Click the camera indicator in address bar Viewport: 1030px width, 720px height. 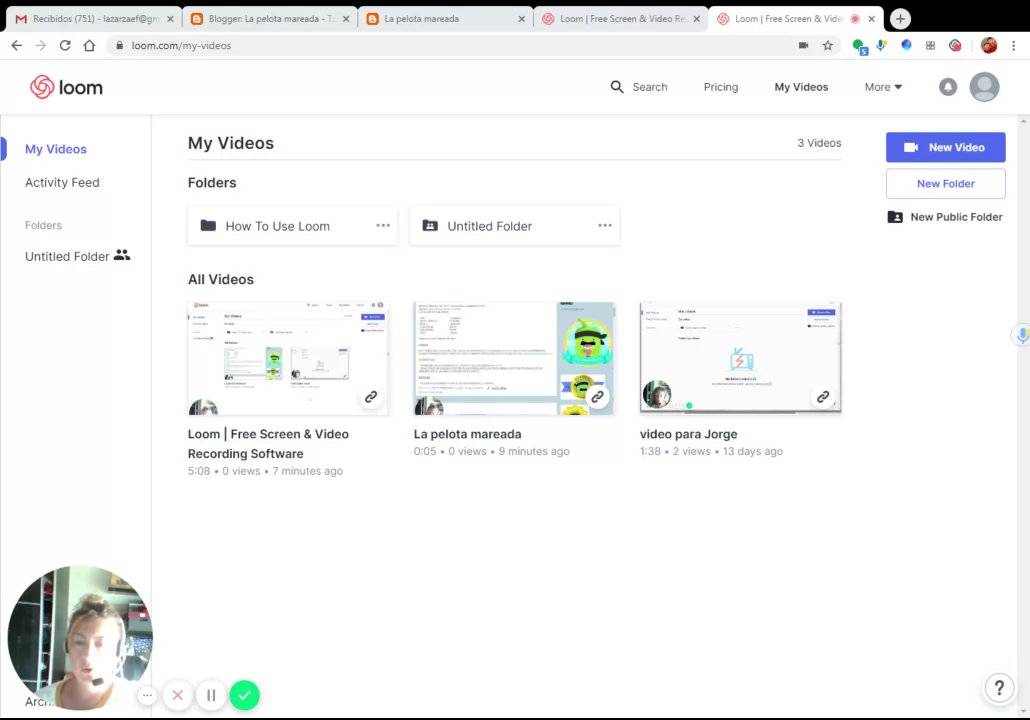coord(803,45)
